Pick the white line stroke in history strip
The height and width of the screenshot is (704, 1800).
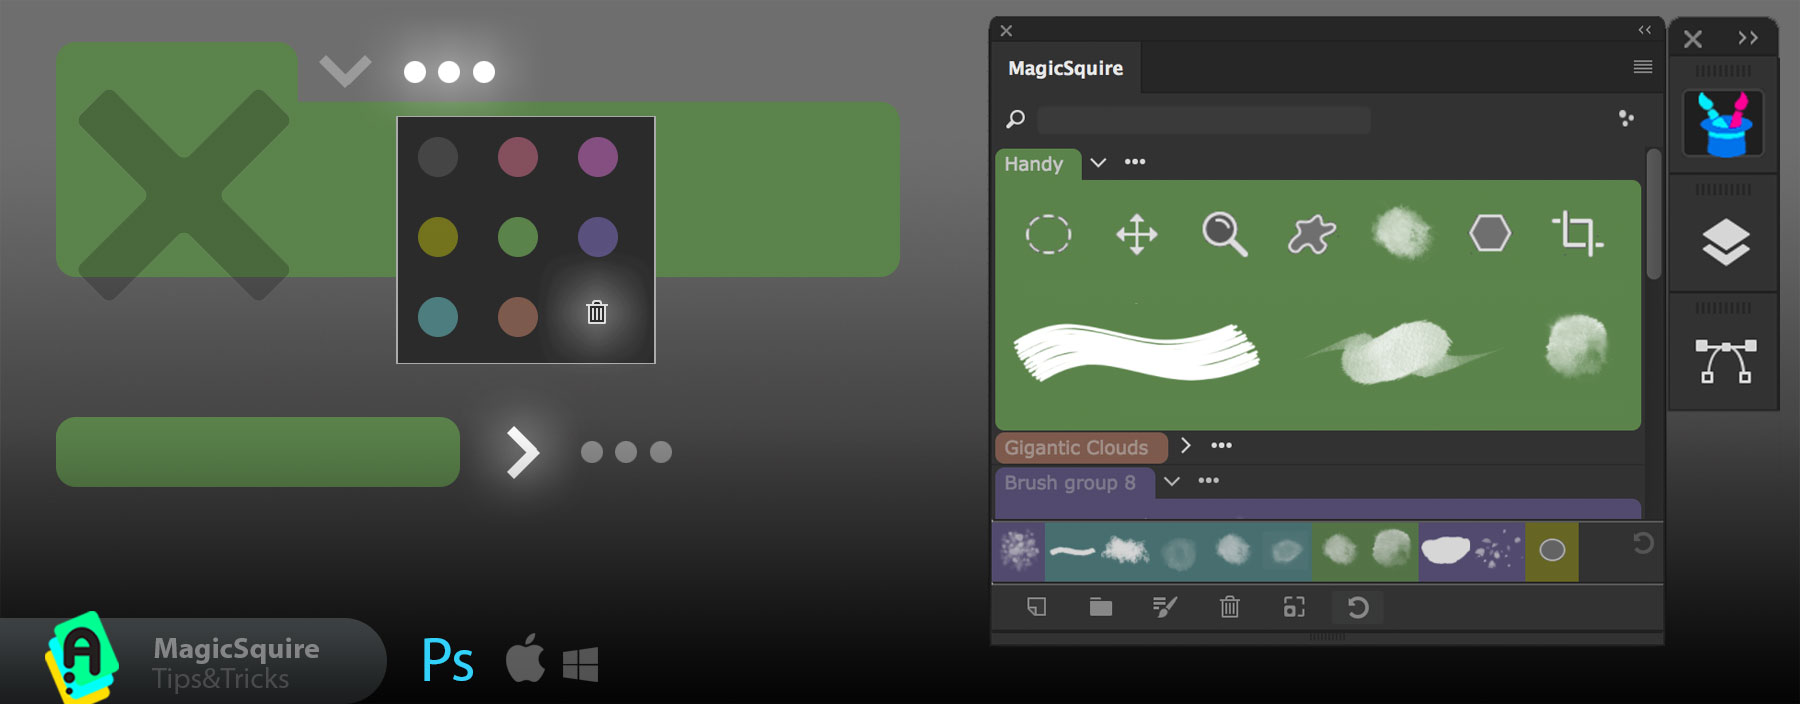click(x=1072, y=551)
